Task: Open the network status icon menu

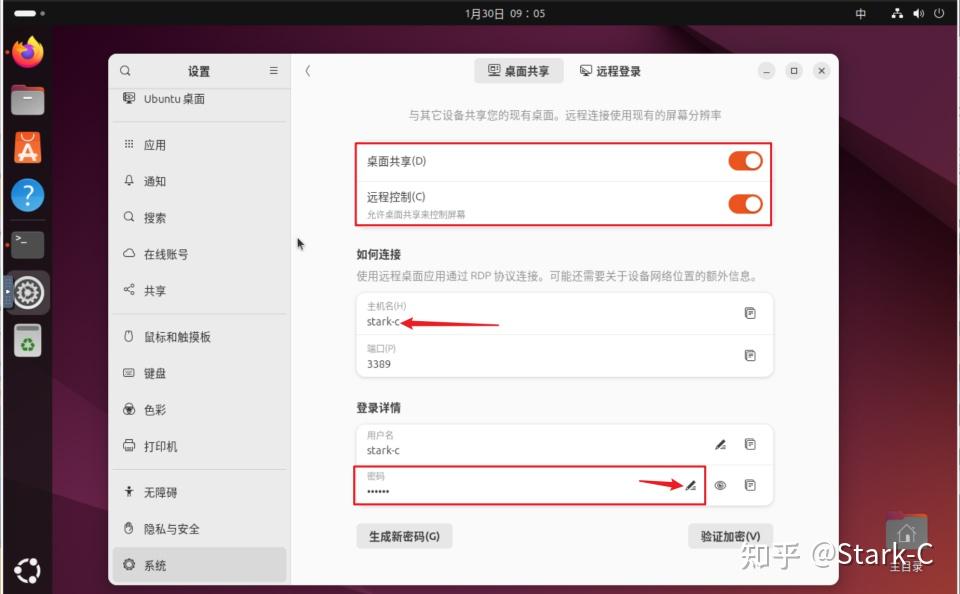Action: click(897, 13)
